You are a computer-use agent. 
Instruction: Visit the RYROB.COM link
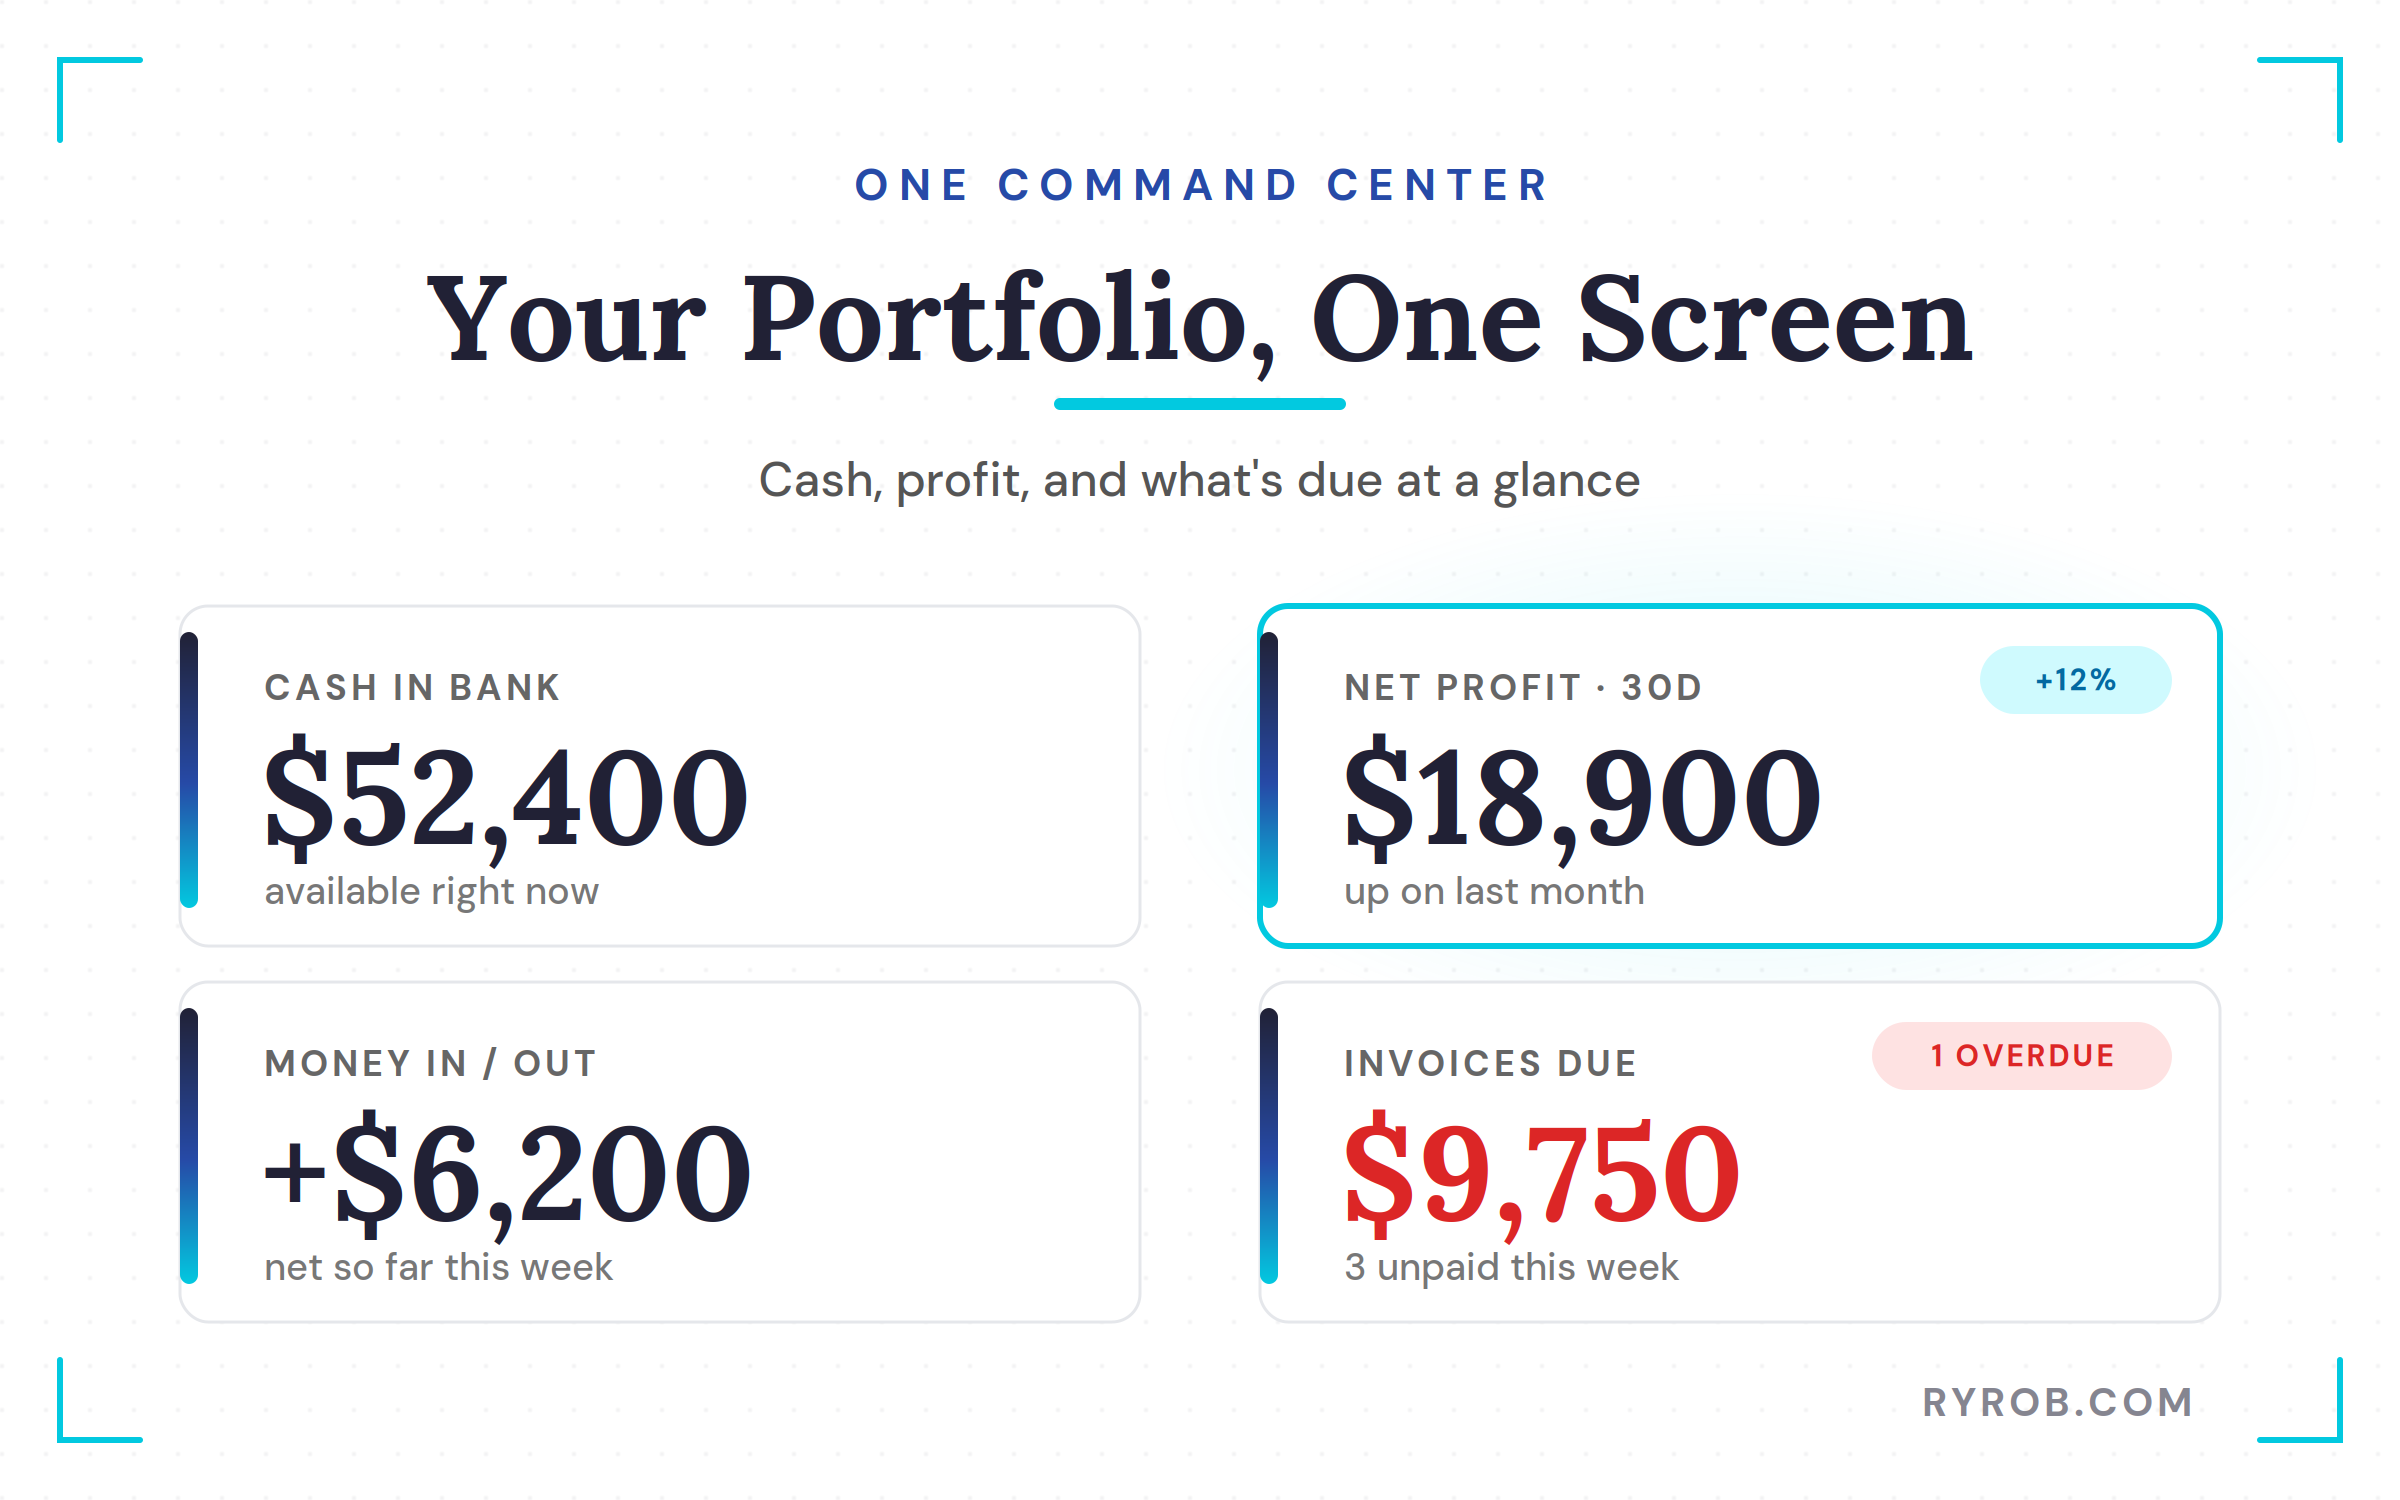point(2058,1402)
